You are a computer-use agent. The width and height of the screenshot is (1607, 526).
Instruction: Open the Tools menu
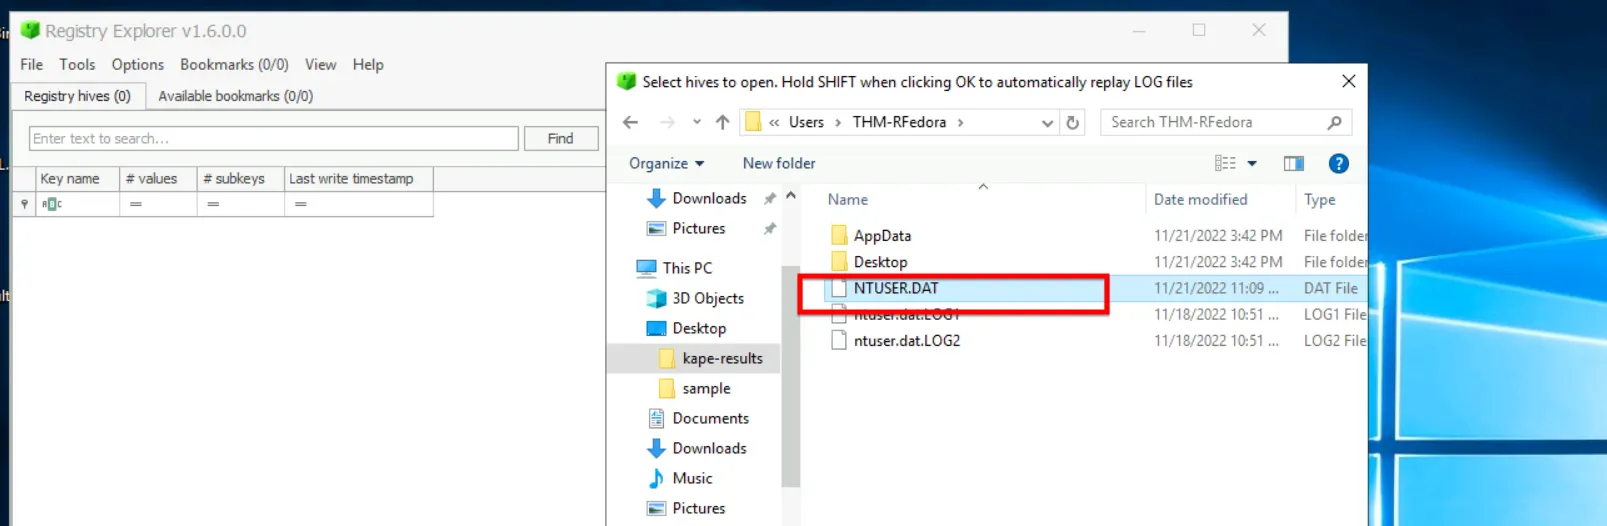[x=77, y=65]
